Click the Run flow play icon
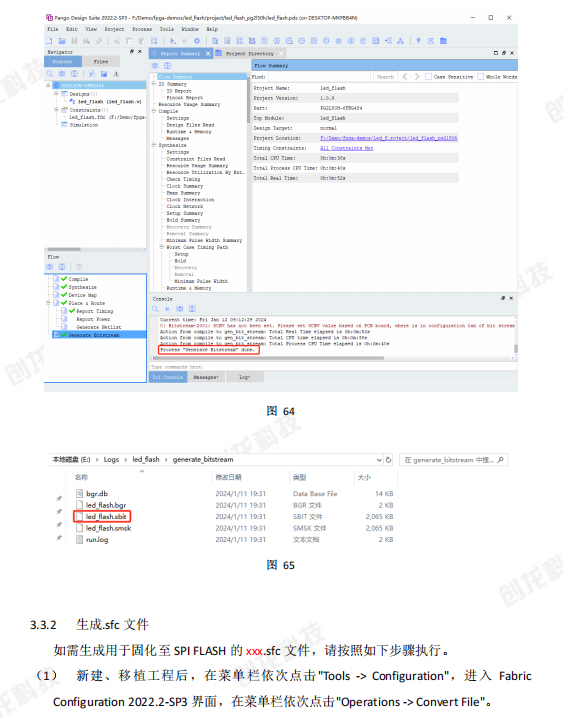Image resolution: width=563 pixels, height=727 pixels. (x=173, y=41)
